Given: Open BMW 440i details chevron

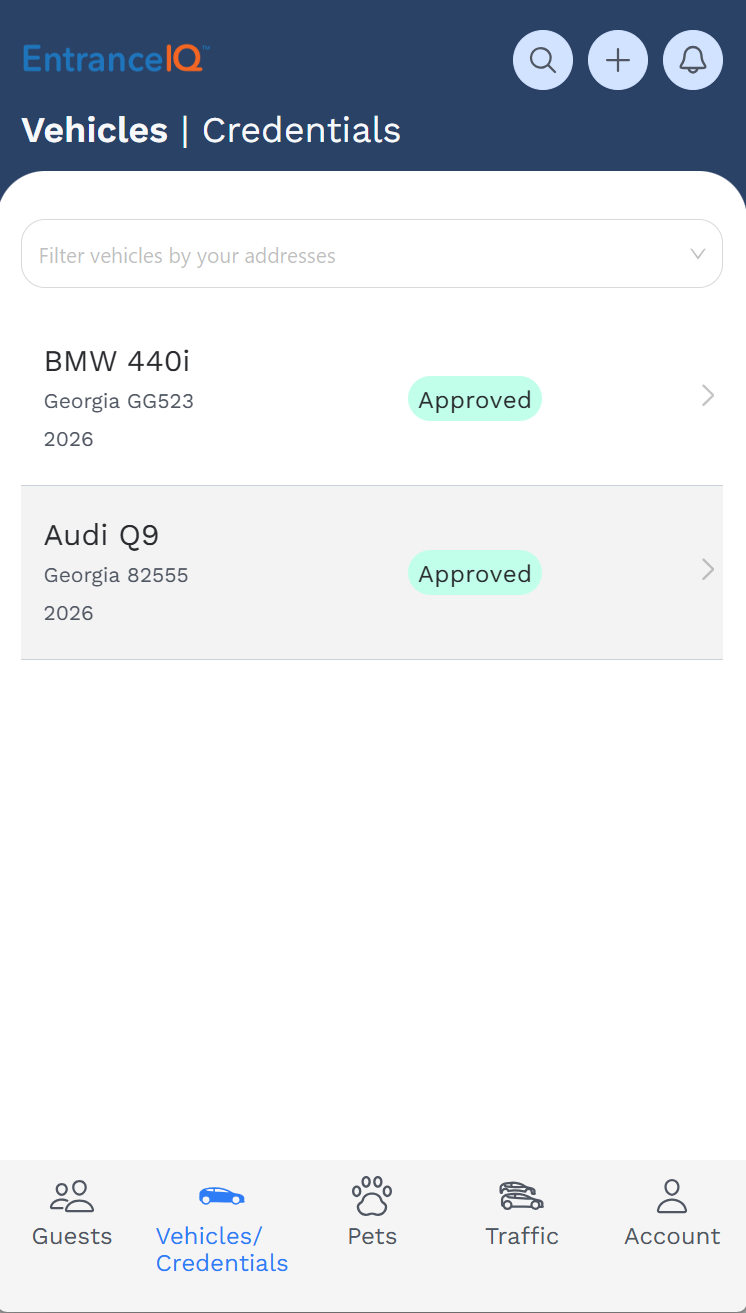Looking at the screenshot, I should (708, 396).
